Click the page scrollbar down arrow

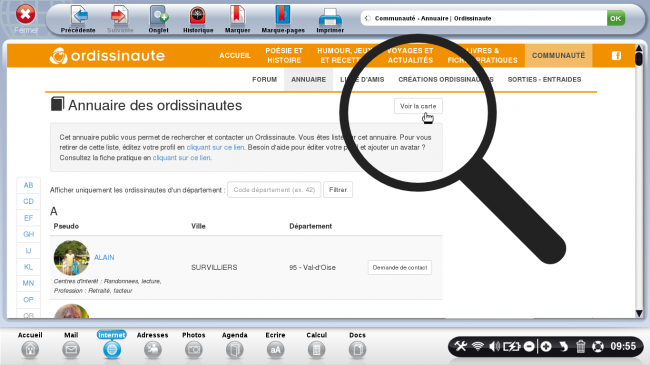pyautogui.click(x=639, y=314)
